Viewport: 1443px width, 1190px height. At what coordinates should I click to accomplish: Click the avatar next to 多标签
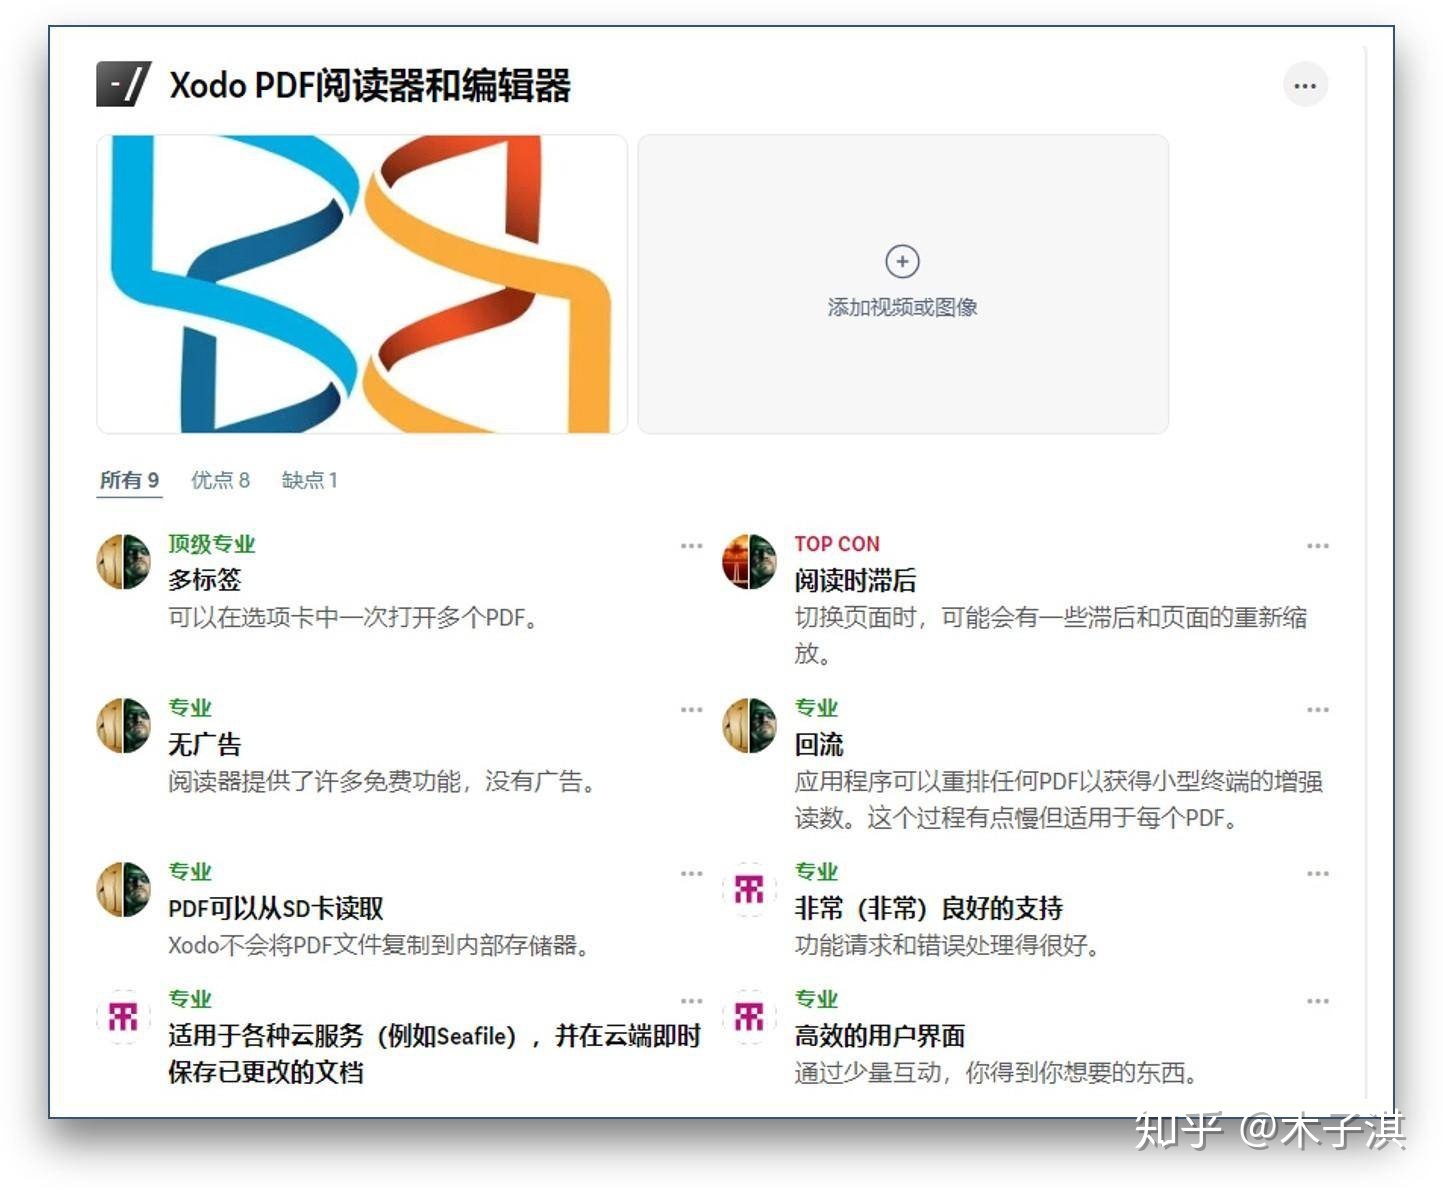tap(123, 561)
